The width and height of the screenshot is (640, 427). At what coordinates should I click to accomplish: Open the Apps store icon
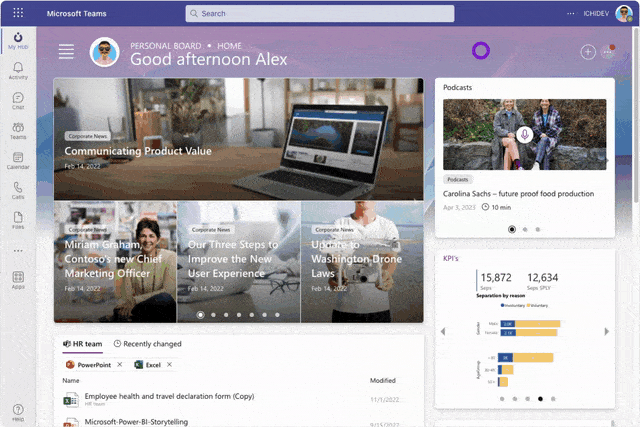coord(18,280)
